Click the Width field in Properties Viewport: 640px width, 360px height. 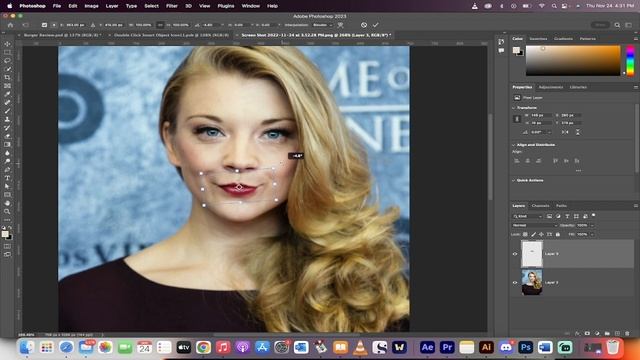pyautogui.click(x=541, y=116)
